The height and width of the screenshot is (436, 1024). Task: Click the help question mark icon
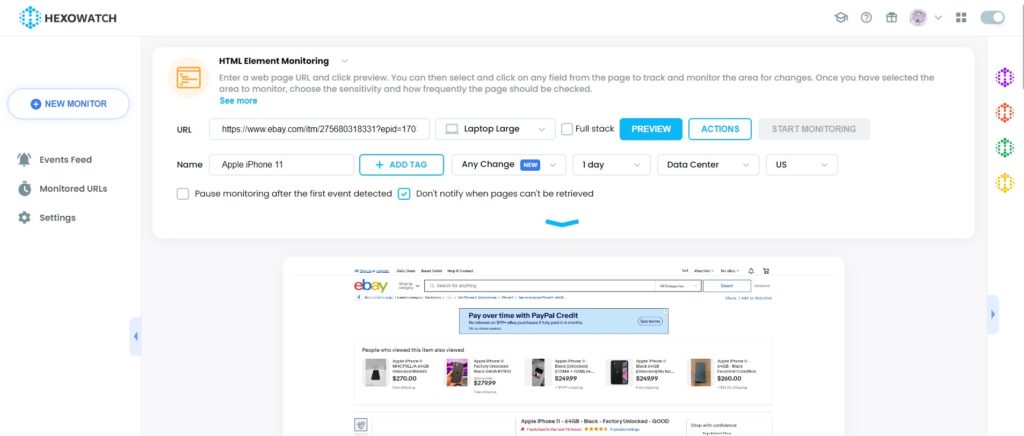coord(866,18)
